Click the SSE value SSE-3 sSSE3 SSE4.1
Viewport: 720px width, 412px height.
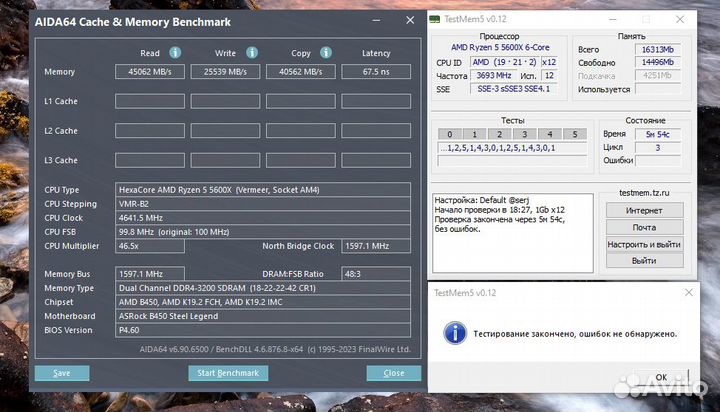(x=513, y=89)
